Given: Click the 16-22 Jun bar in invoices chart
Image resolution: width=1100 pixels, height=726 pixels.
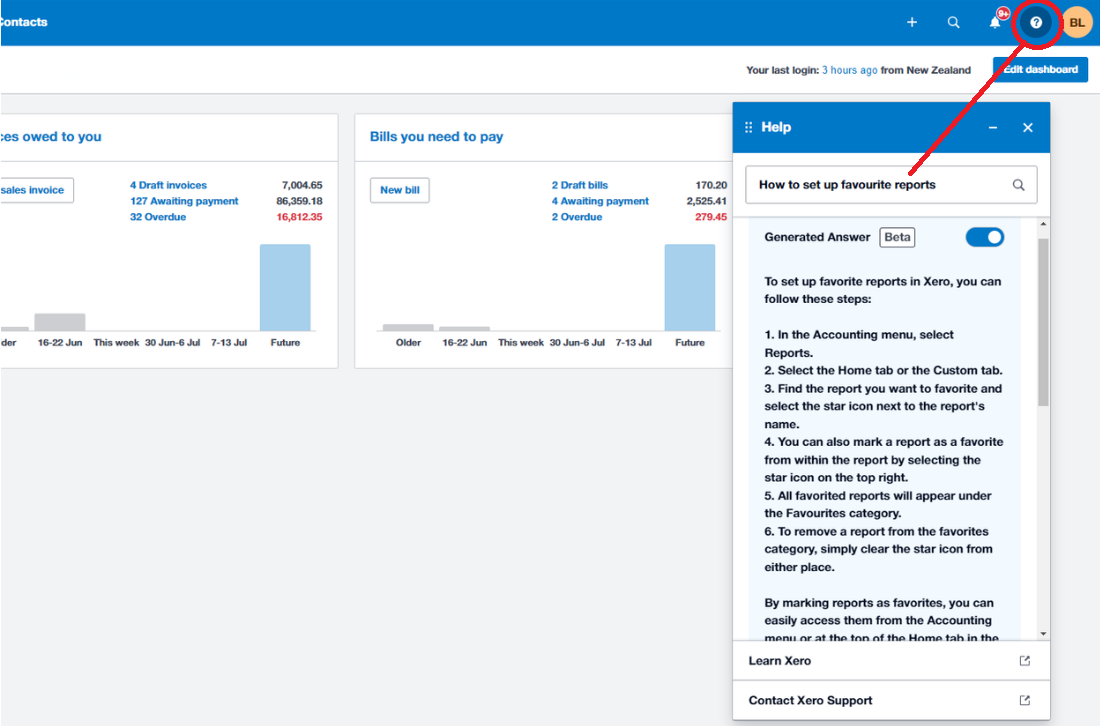Looking at the screenshot, I should point(60,322).
